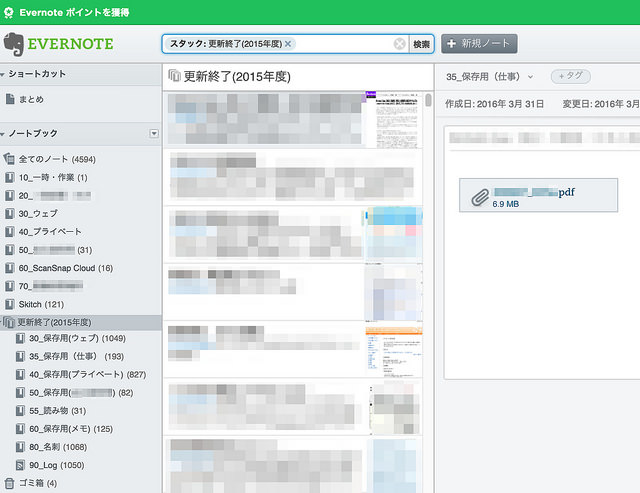Change notebook via 35_保存用(仕事) dropdown
The height and width of the screenshot is (493, 640).
[x=489, y=76]
